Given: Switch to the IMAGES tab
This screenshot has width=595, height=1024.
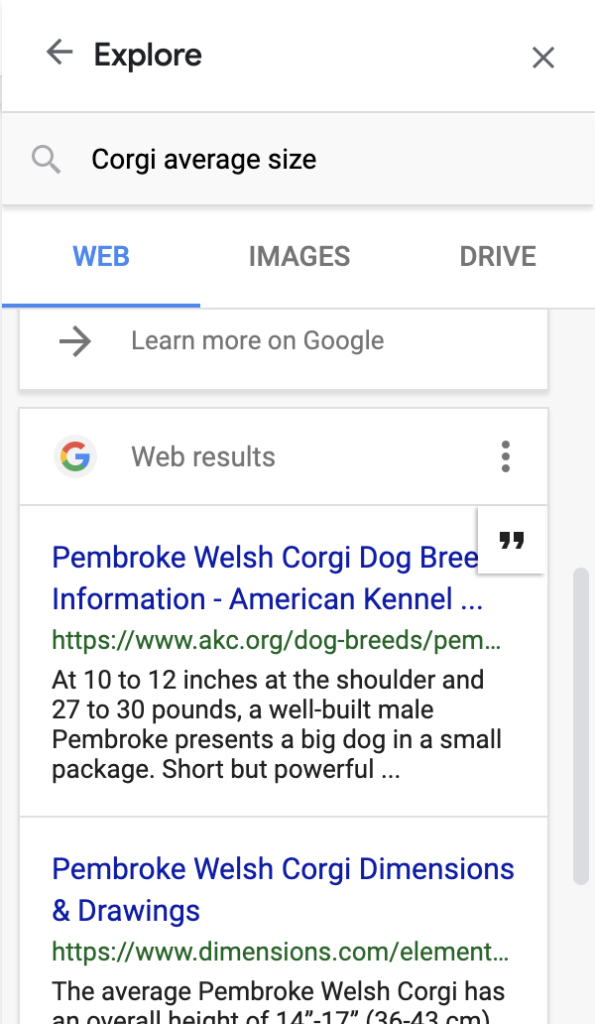Looking at the screenshot, I should coord(299,256).
